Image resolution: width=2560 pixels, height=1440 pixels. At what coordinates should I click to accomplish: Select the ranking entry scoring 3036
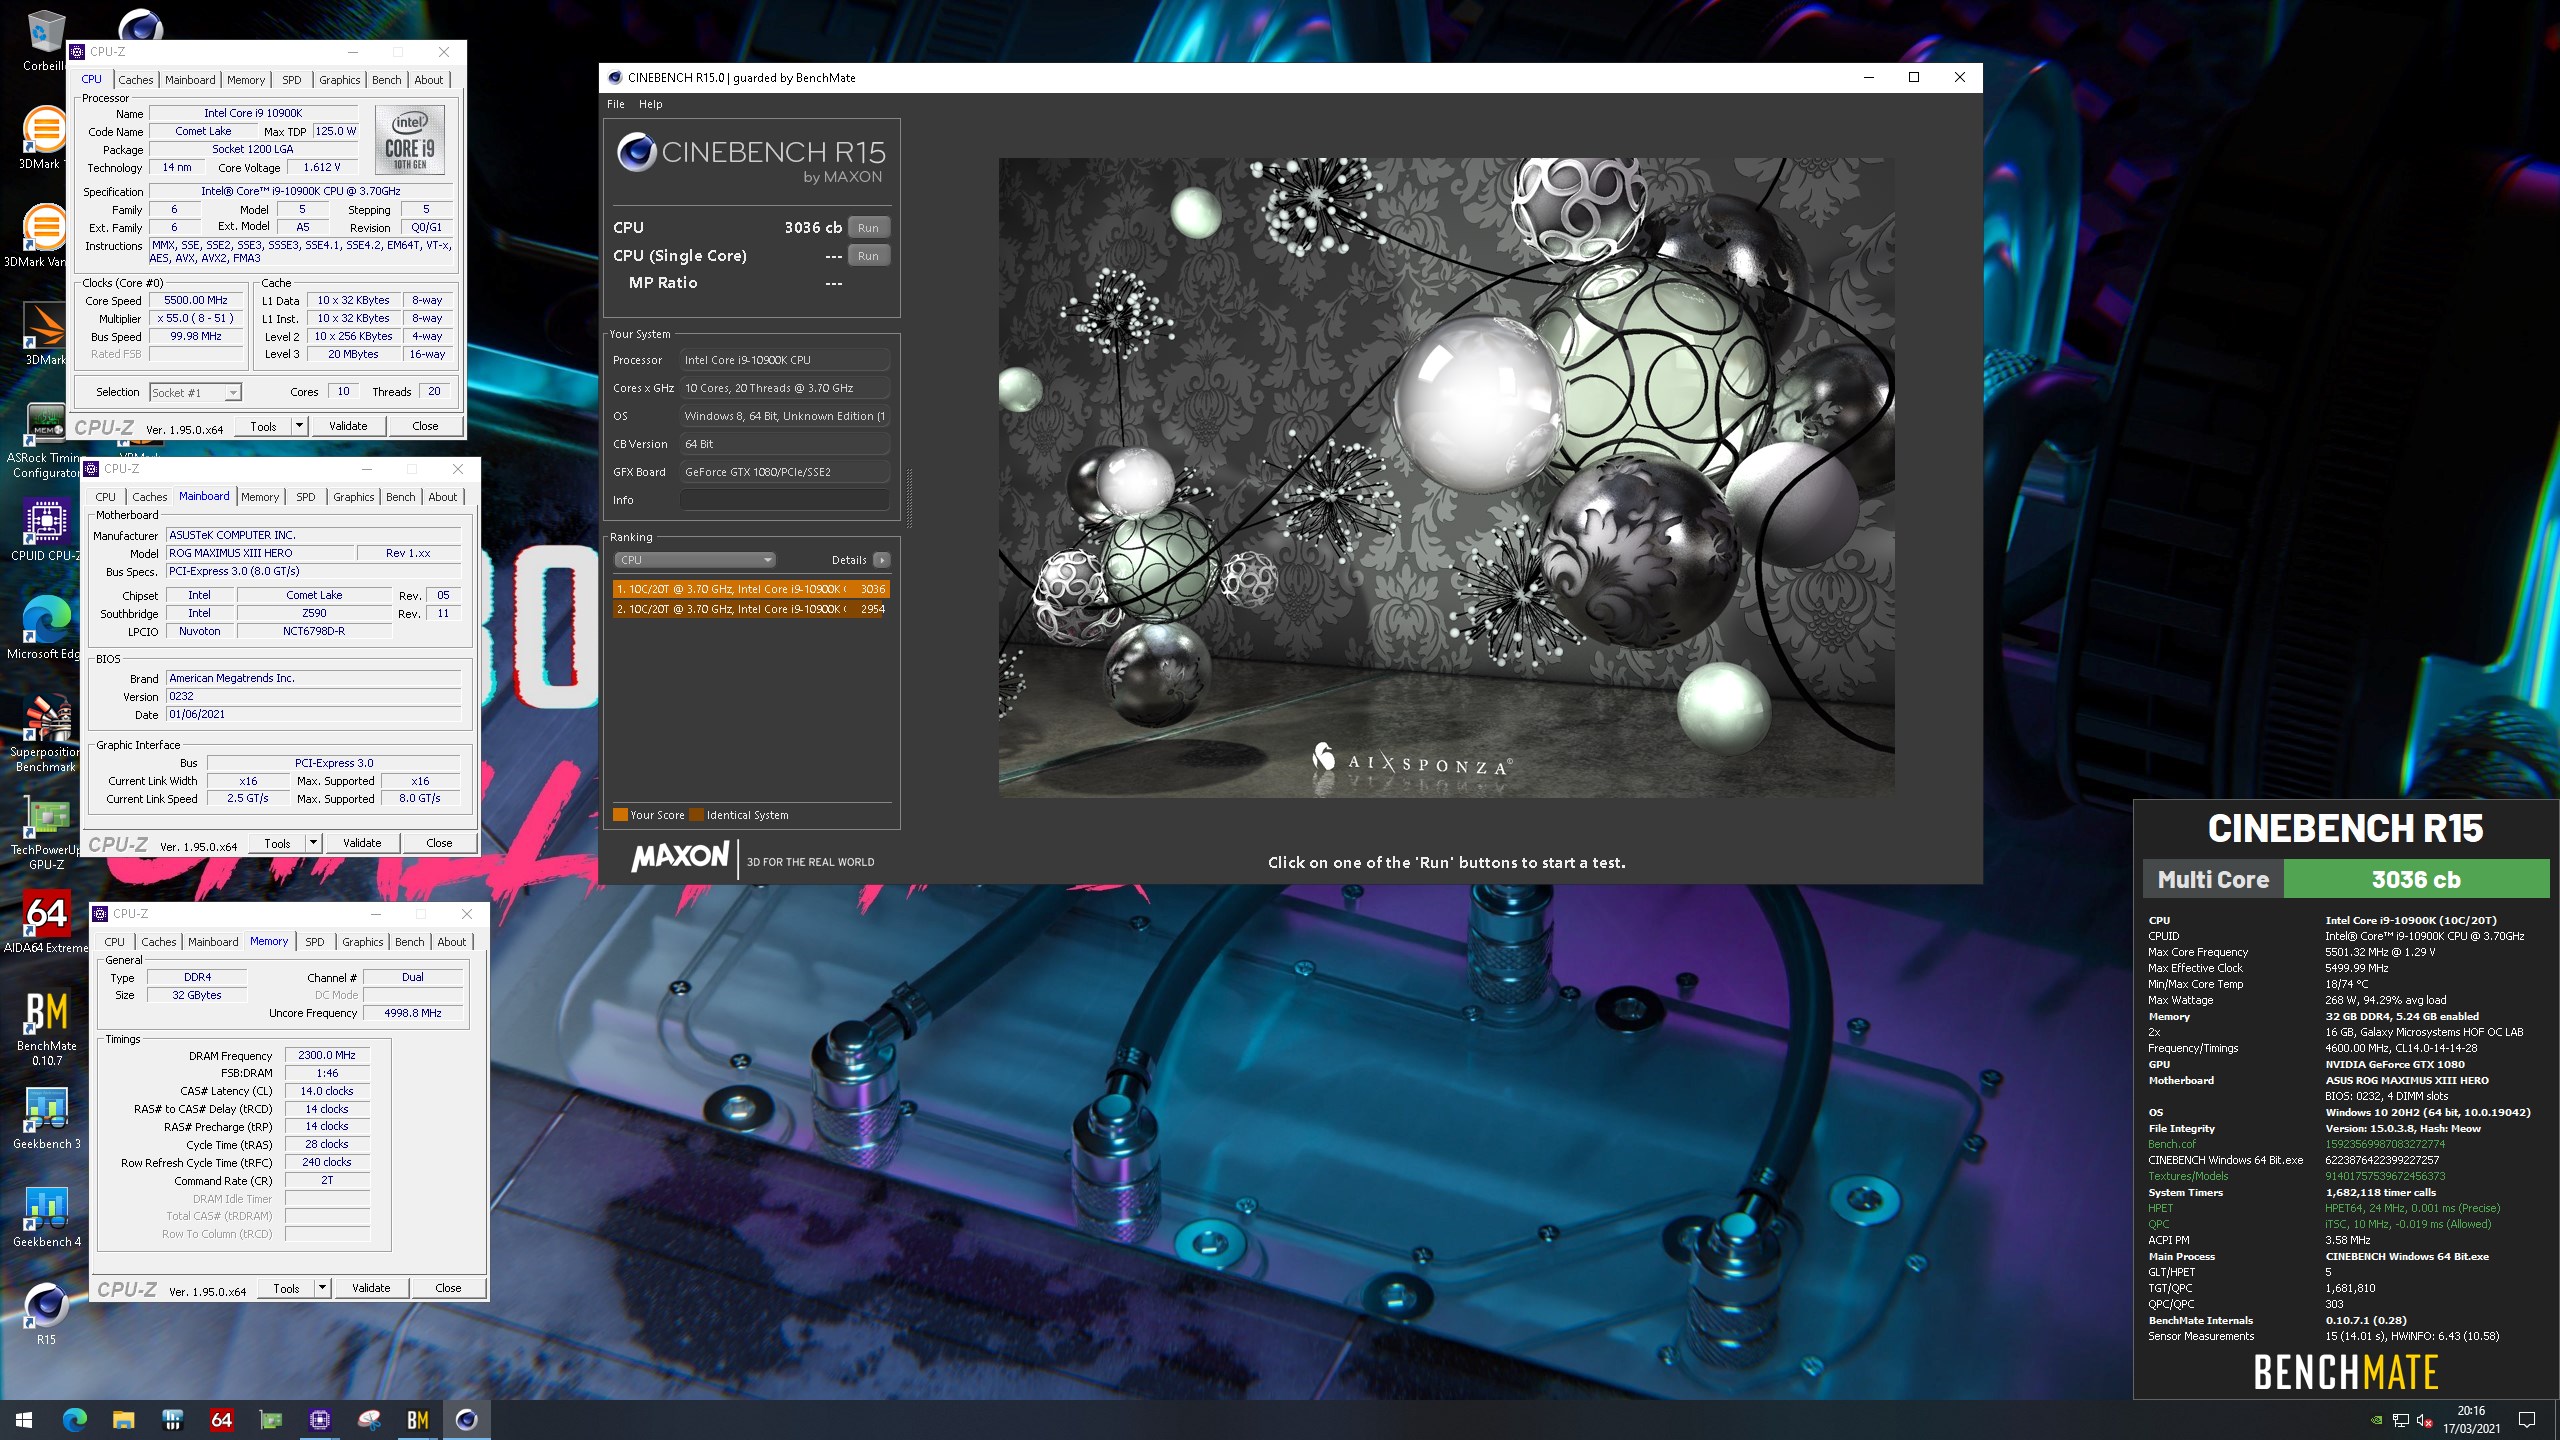pos(750,589)
